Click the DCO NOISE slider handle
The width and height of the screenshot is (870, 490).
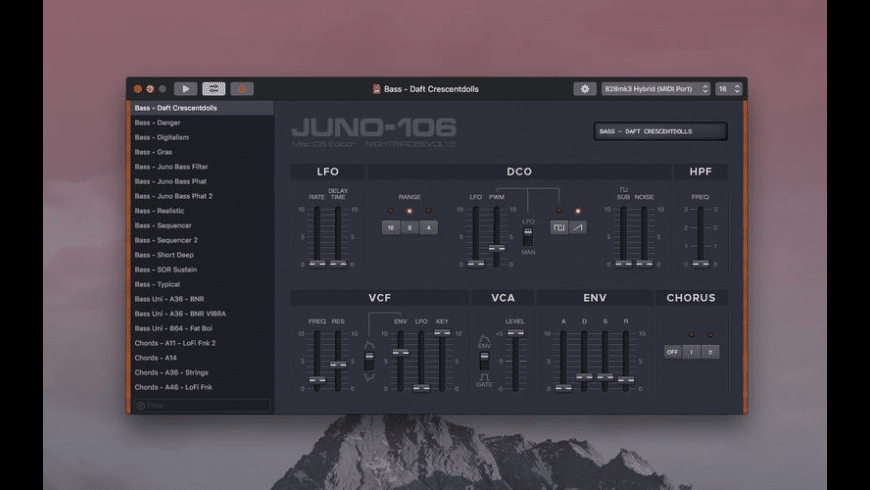coord(644,264)
